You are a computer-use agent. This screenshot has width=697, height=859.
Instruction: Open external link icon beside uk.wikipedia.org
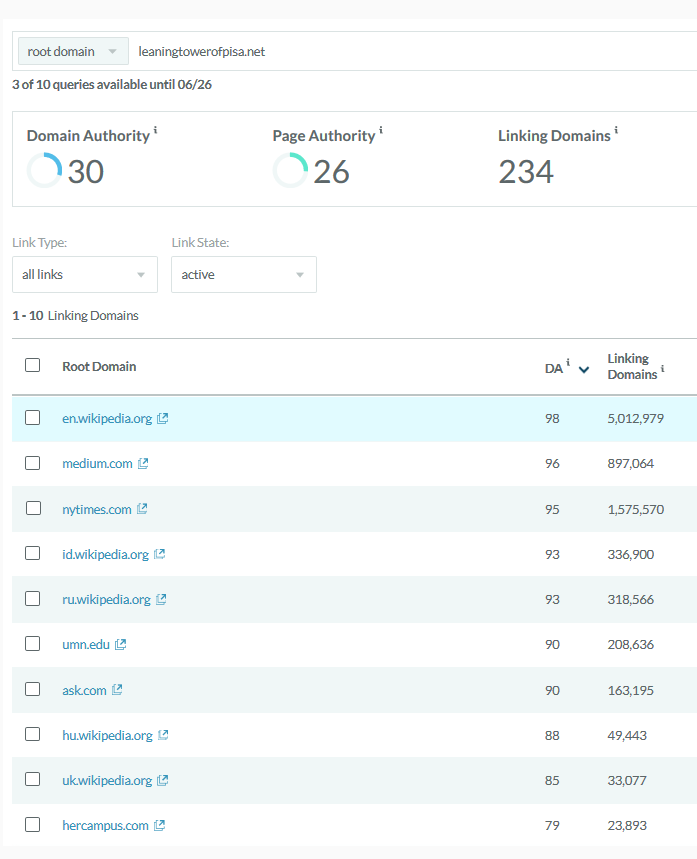(163, 780)
